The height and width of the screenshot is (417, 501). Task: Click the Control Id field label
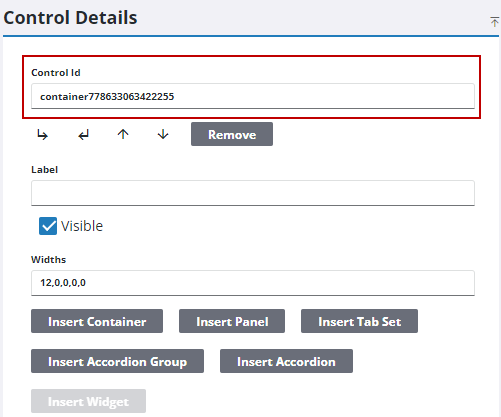pos(56,73)
